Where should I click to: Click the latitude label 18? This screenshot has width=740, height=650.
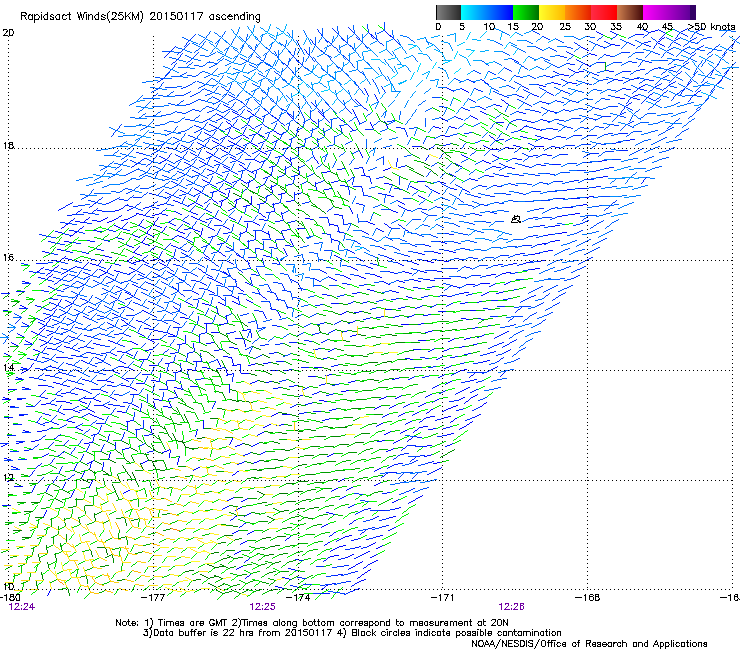pyautogui.click(x=8, y=145)
